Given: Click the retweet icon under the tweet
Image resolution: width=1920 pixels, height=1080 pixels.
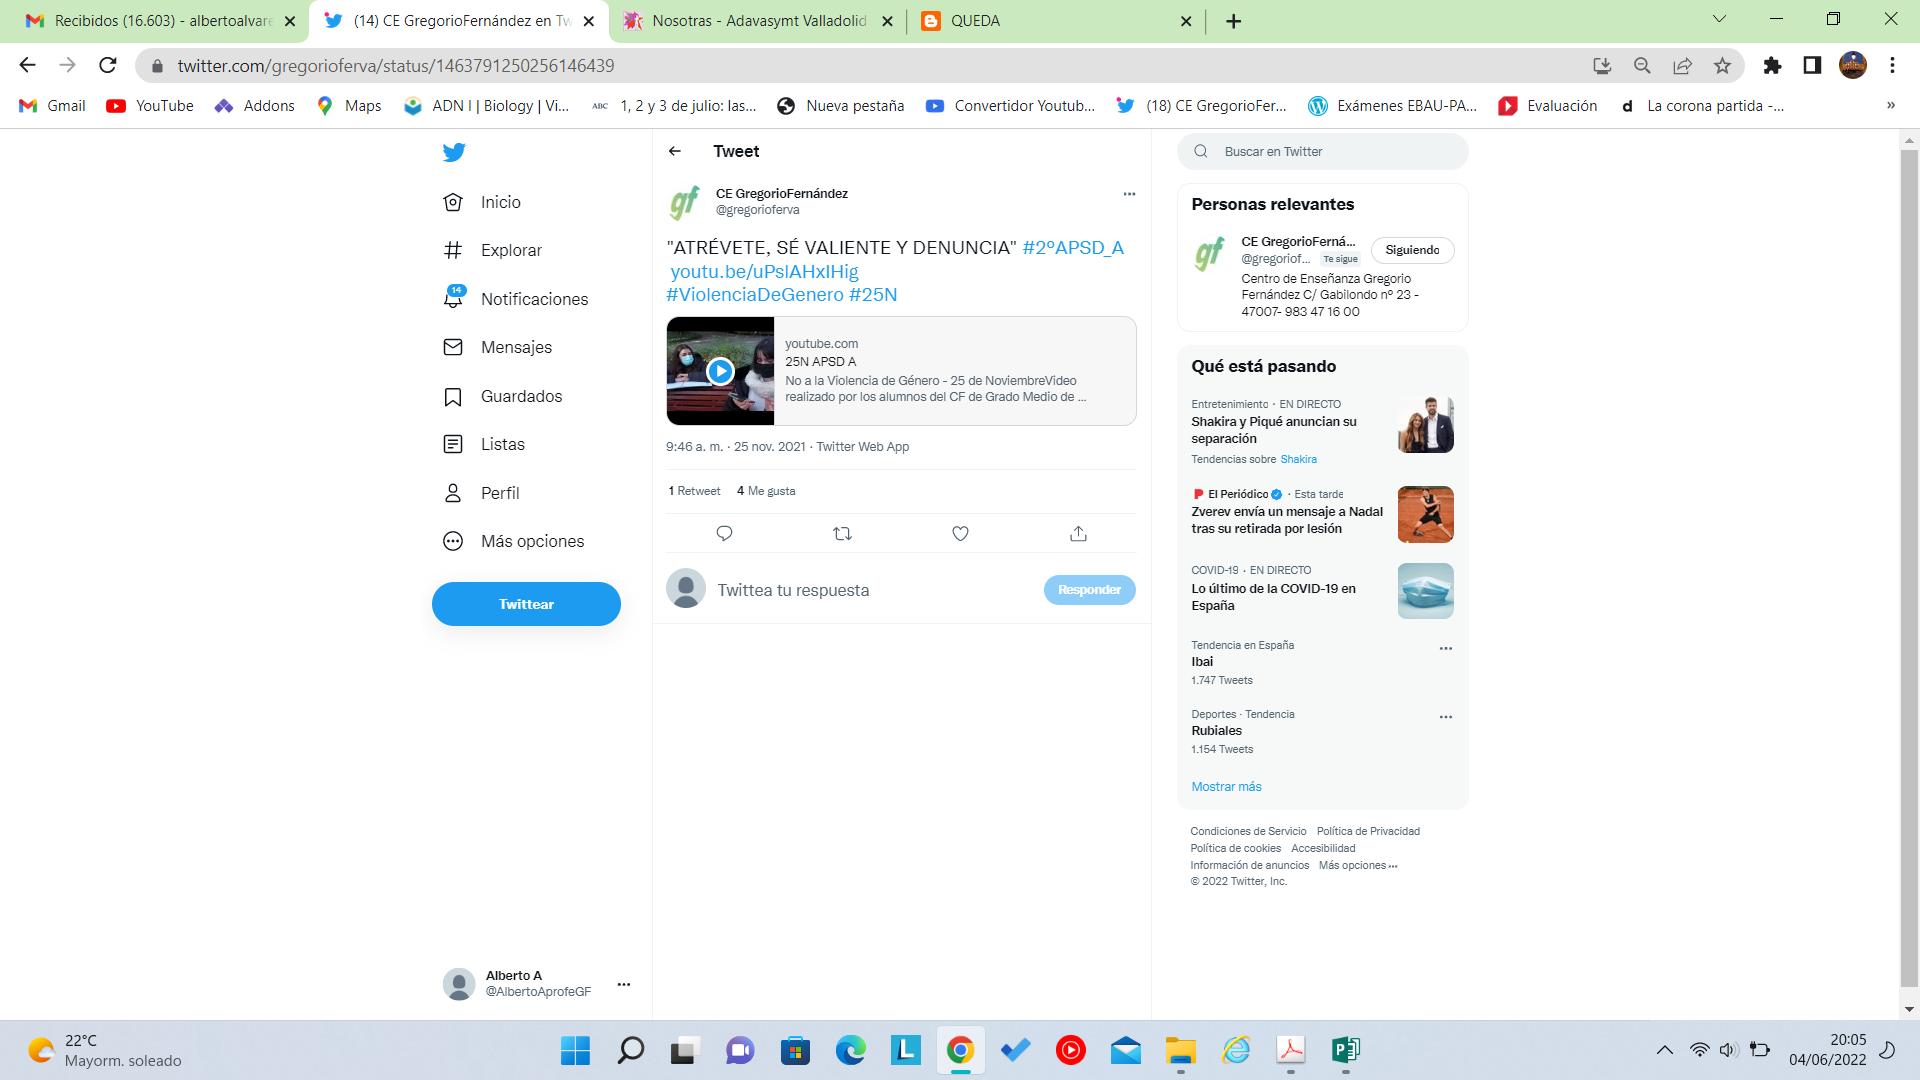Looking at the screenshot, I should [842, 533].
